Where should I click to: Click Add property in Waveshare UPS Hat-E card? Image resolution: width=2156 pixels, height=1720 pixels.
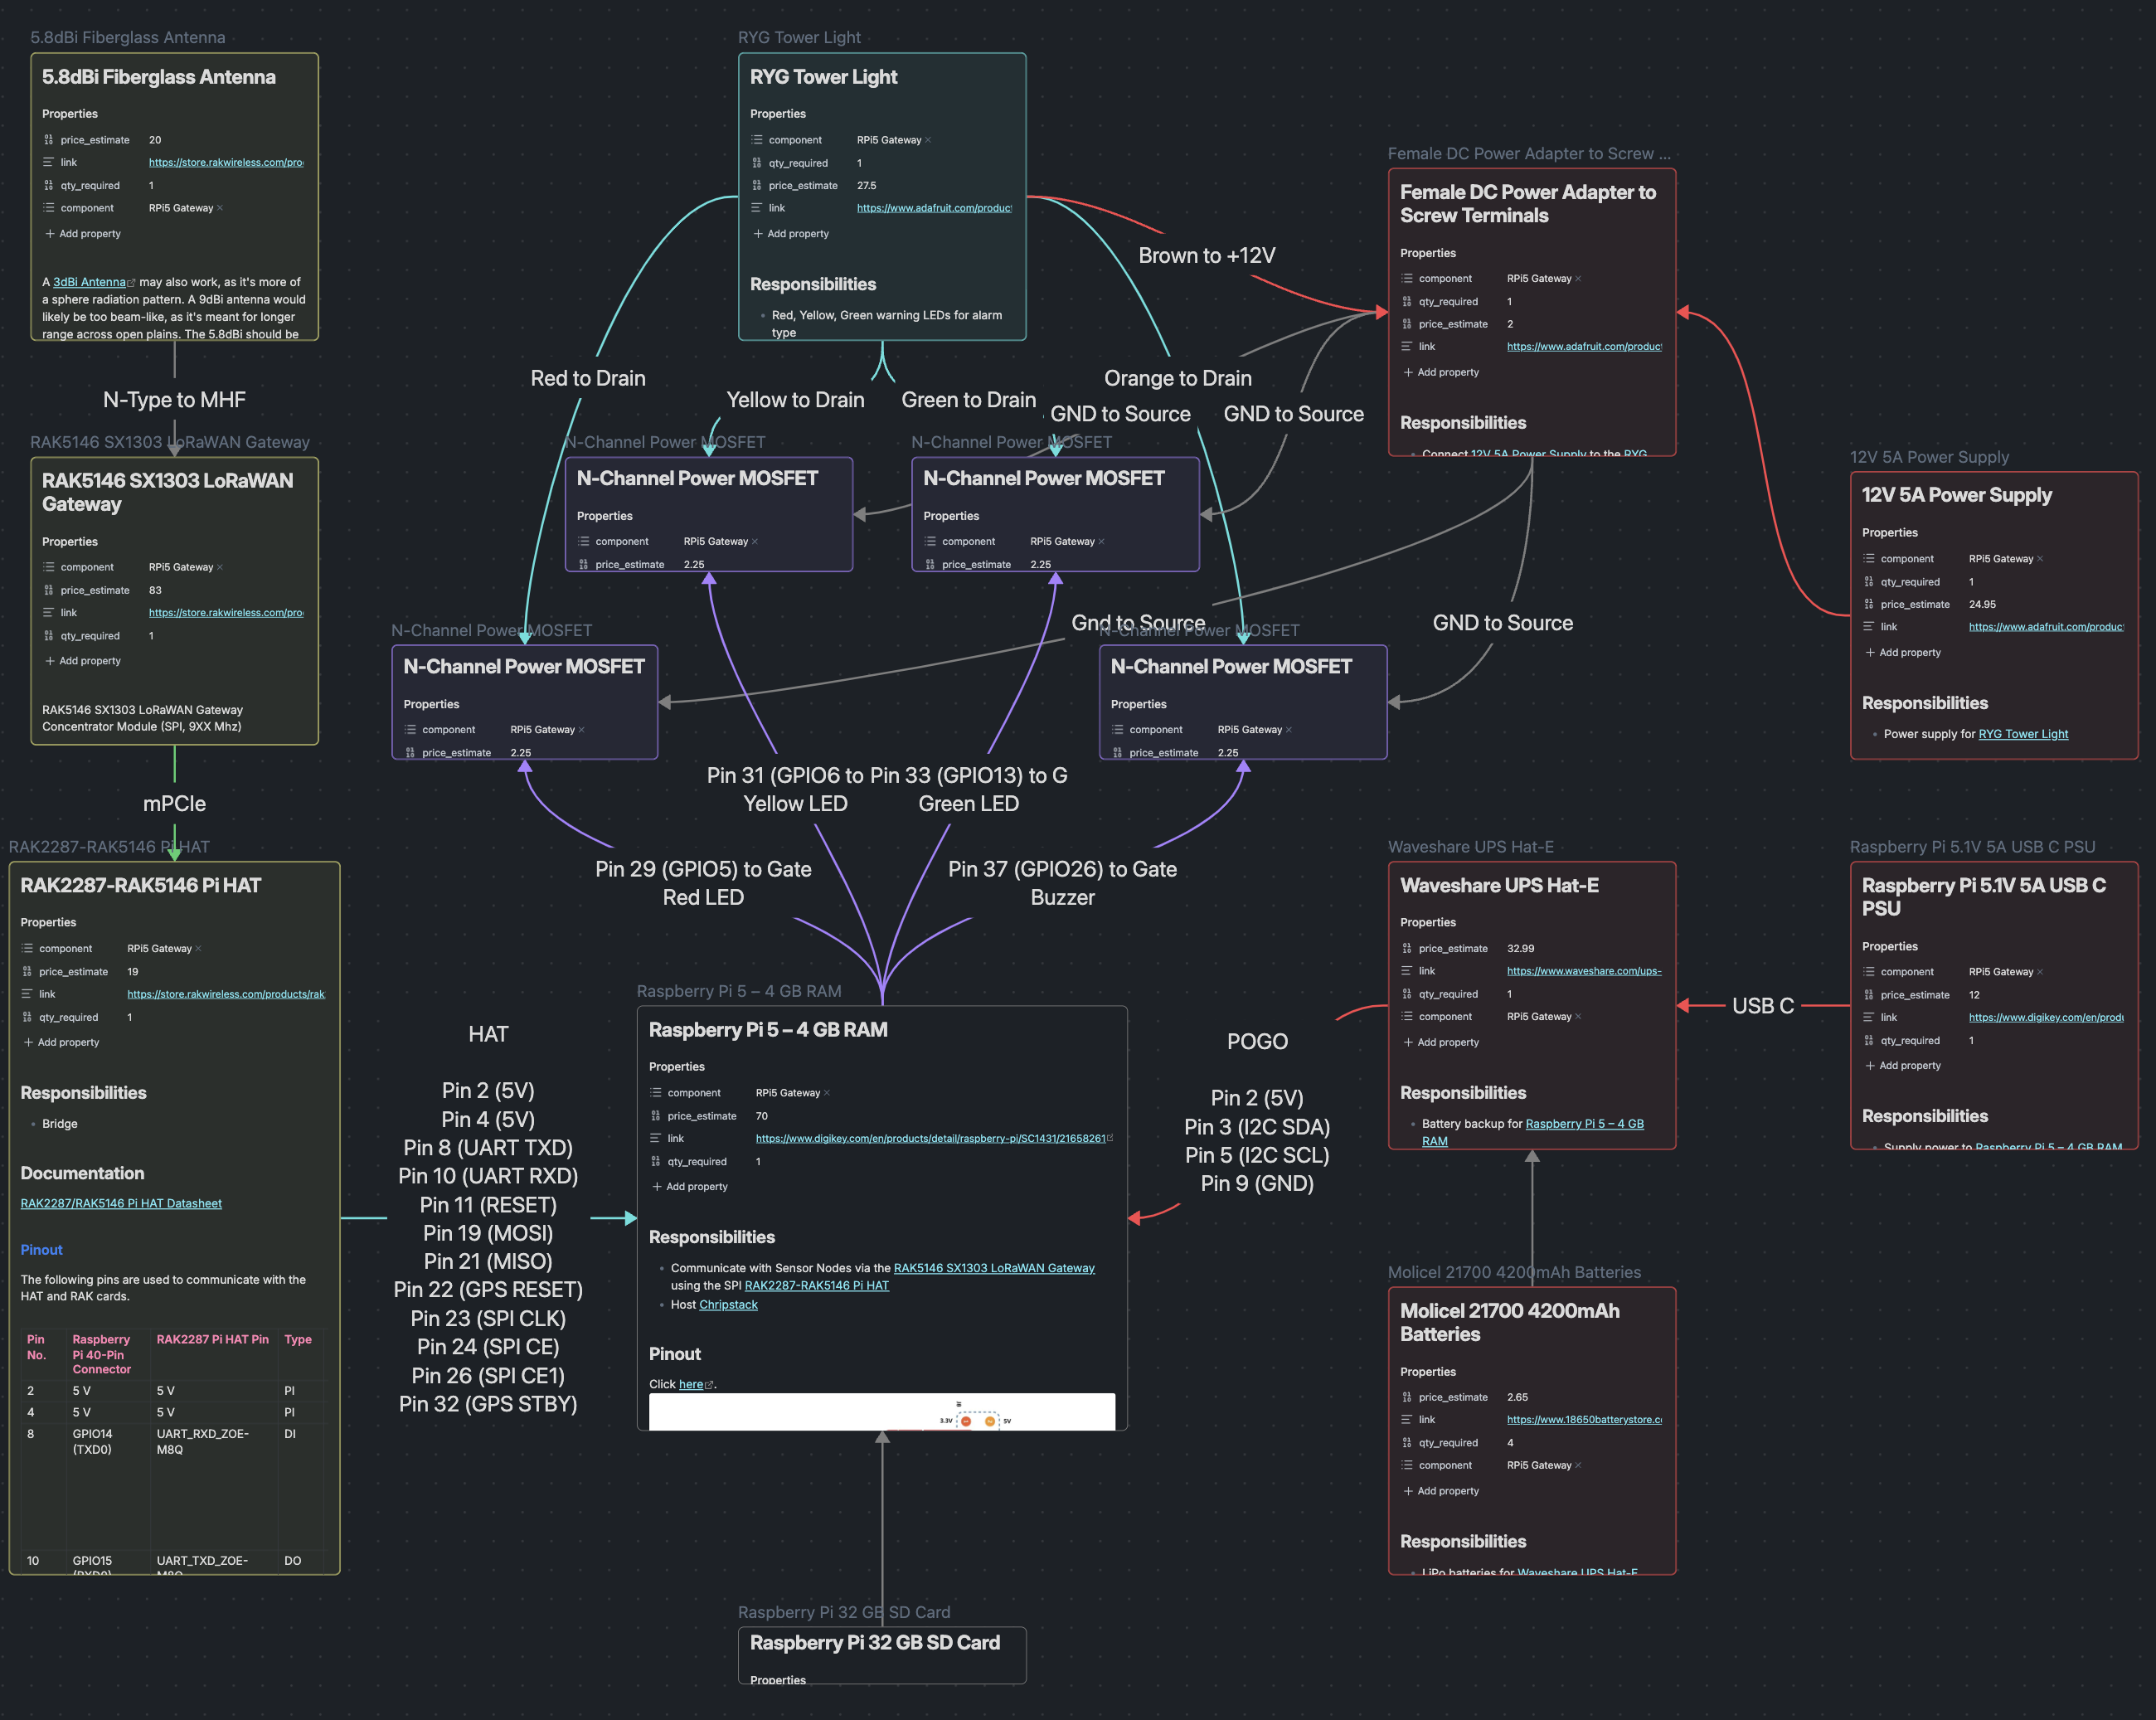pyautogui.click(x=1447, y=1042)
